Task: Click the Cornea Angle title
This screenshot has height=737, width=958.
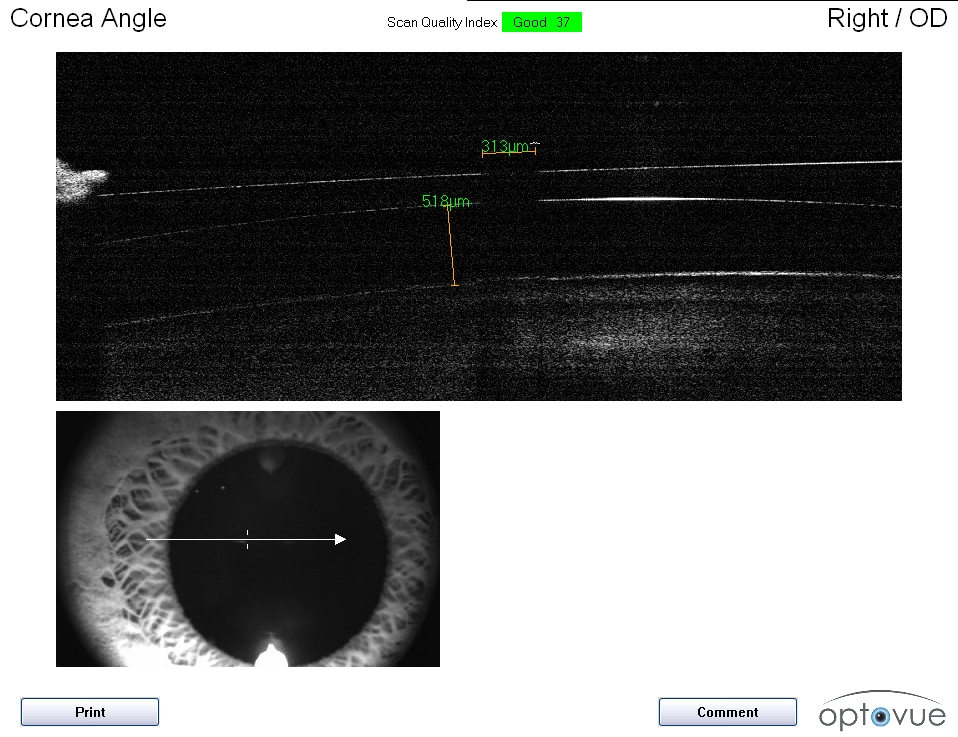Action: (x=88, y=18)
